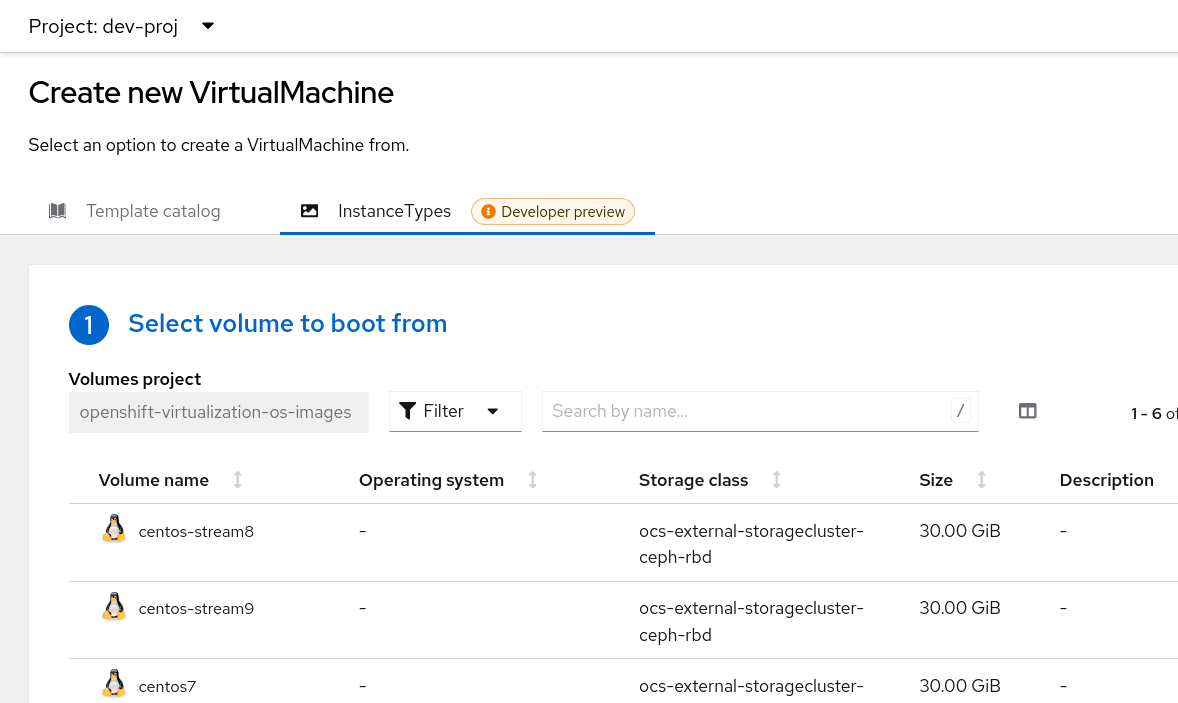This screenshot has height=703, width=1178.
Task: Switch to the Template catalog tab
Action: (x=153, y=210)
